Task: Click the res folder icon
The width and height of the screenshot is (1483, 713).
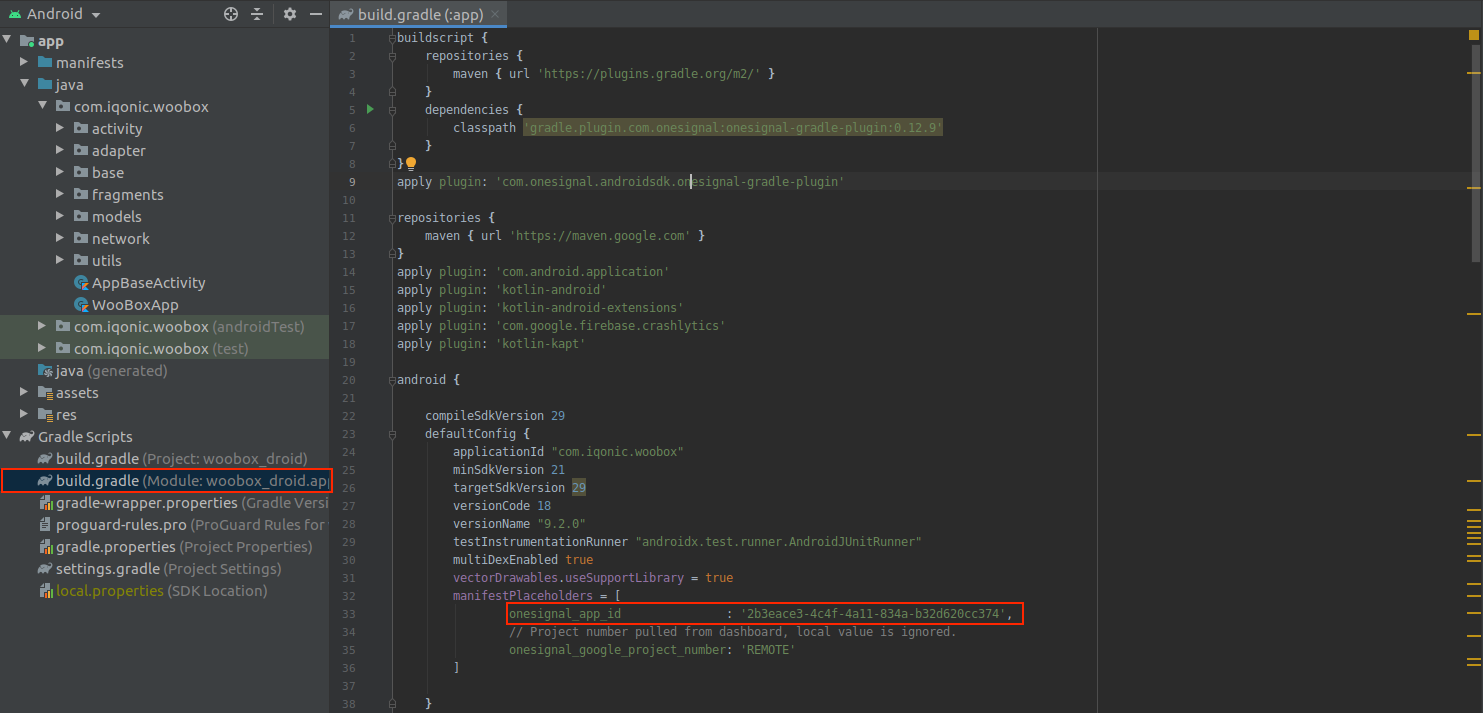Action: (x=45, y=414)
